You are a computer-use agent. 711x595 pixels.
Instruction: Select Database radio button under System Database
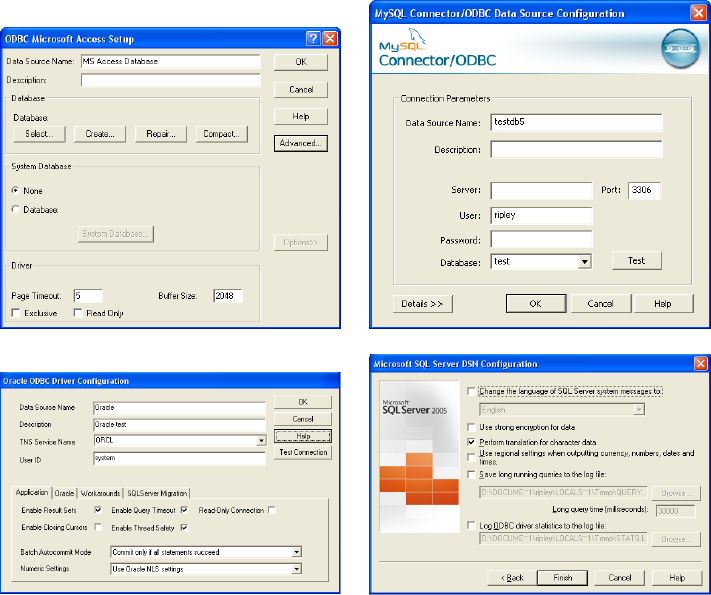[x=16, y=210]
